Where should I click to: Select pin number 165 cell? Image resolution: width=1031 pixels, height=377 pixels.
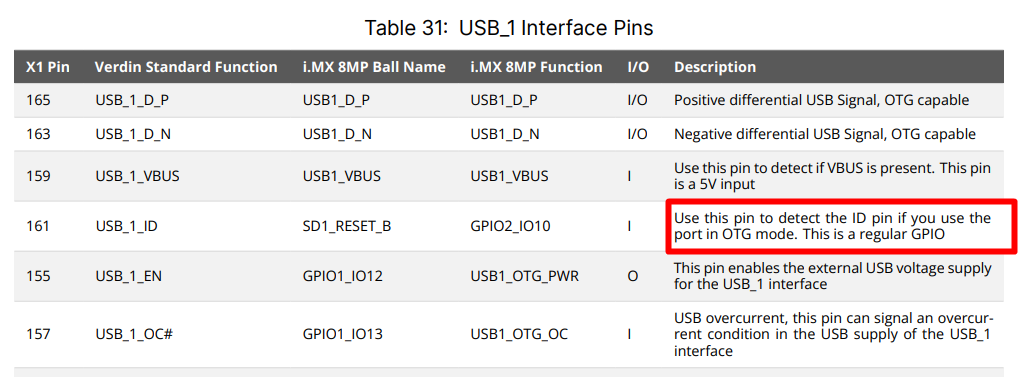(x=38, y=101)
